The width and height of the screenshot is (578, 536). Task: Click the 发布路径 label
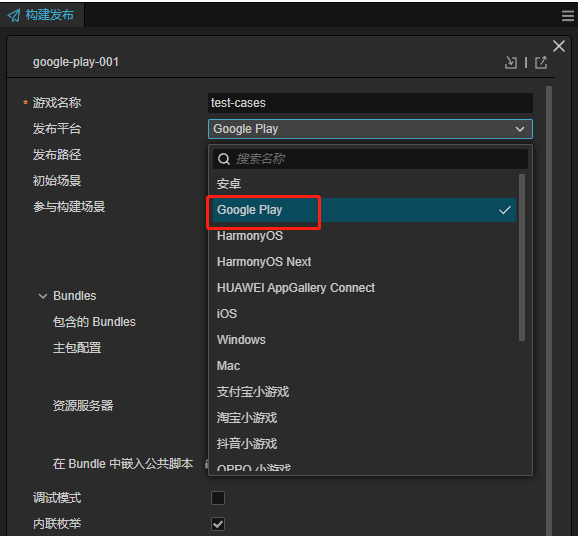click(x=57, y=155)
